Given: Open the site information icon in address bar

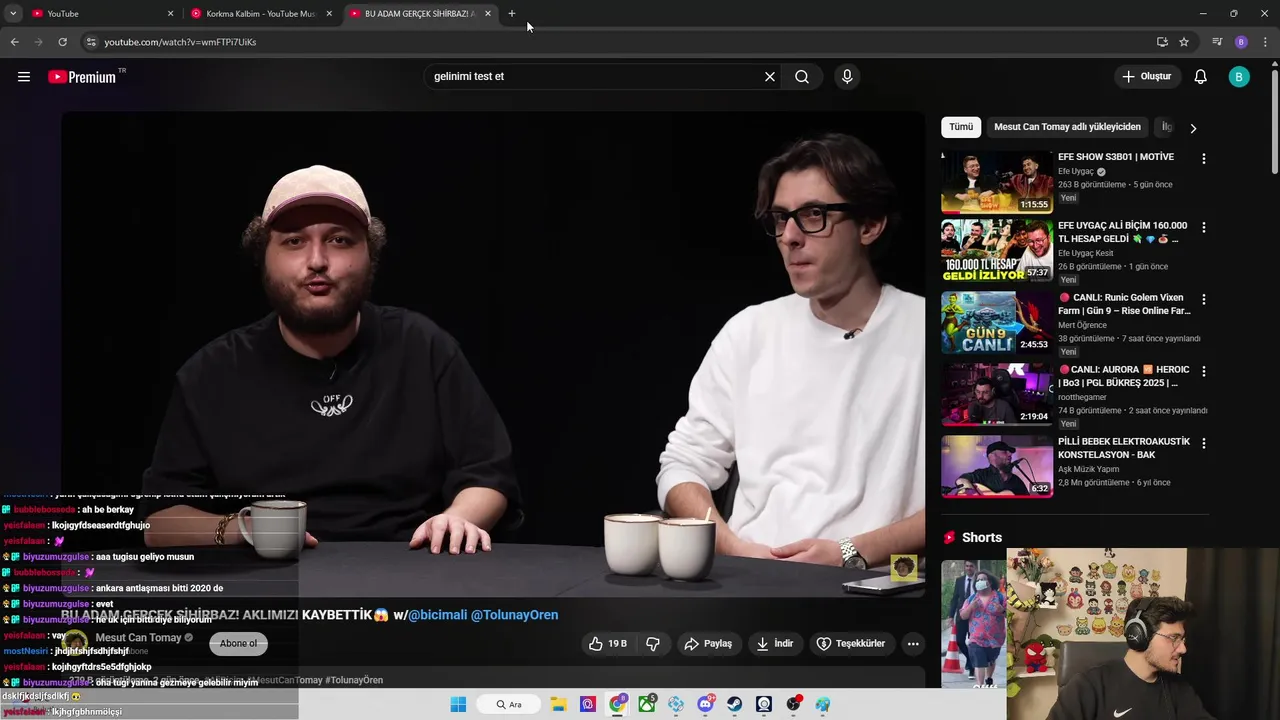Looking at the screenshot, I should pos(90,42).
